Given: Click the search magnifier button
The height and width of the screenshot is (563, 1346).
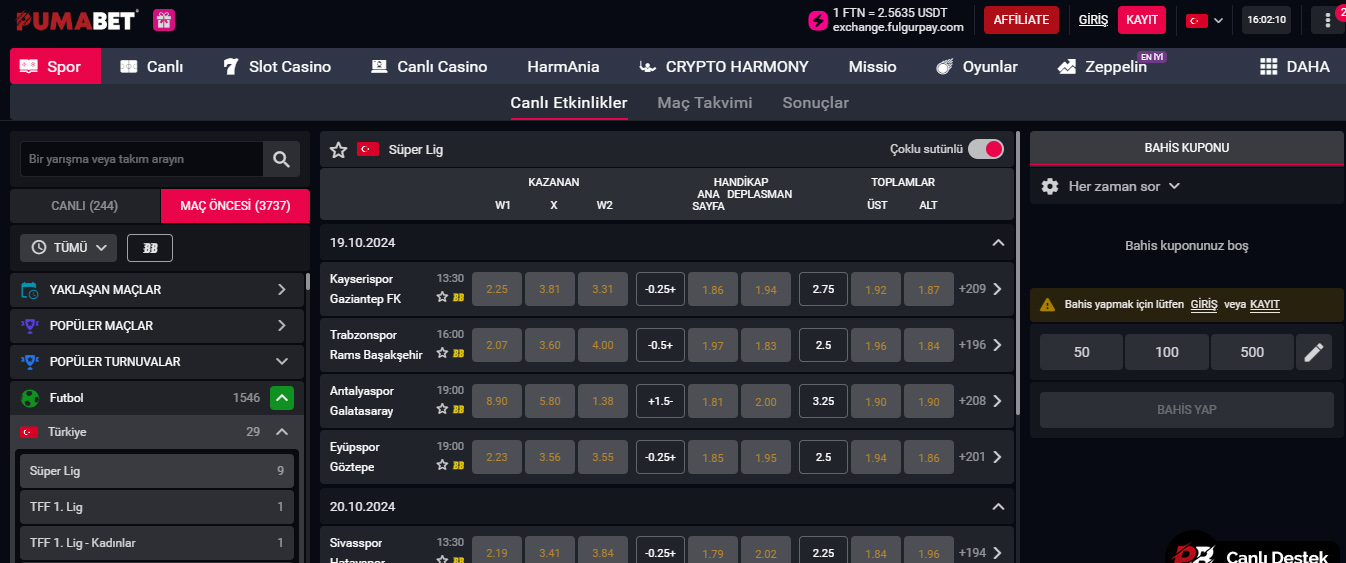Looking at the screenshot, I should click(281, 159).
